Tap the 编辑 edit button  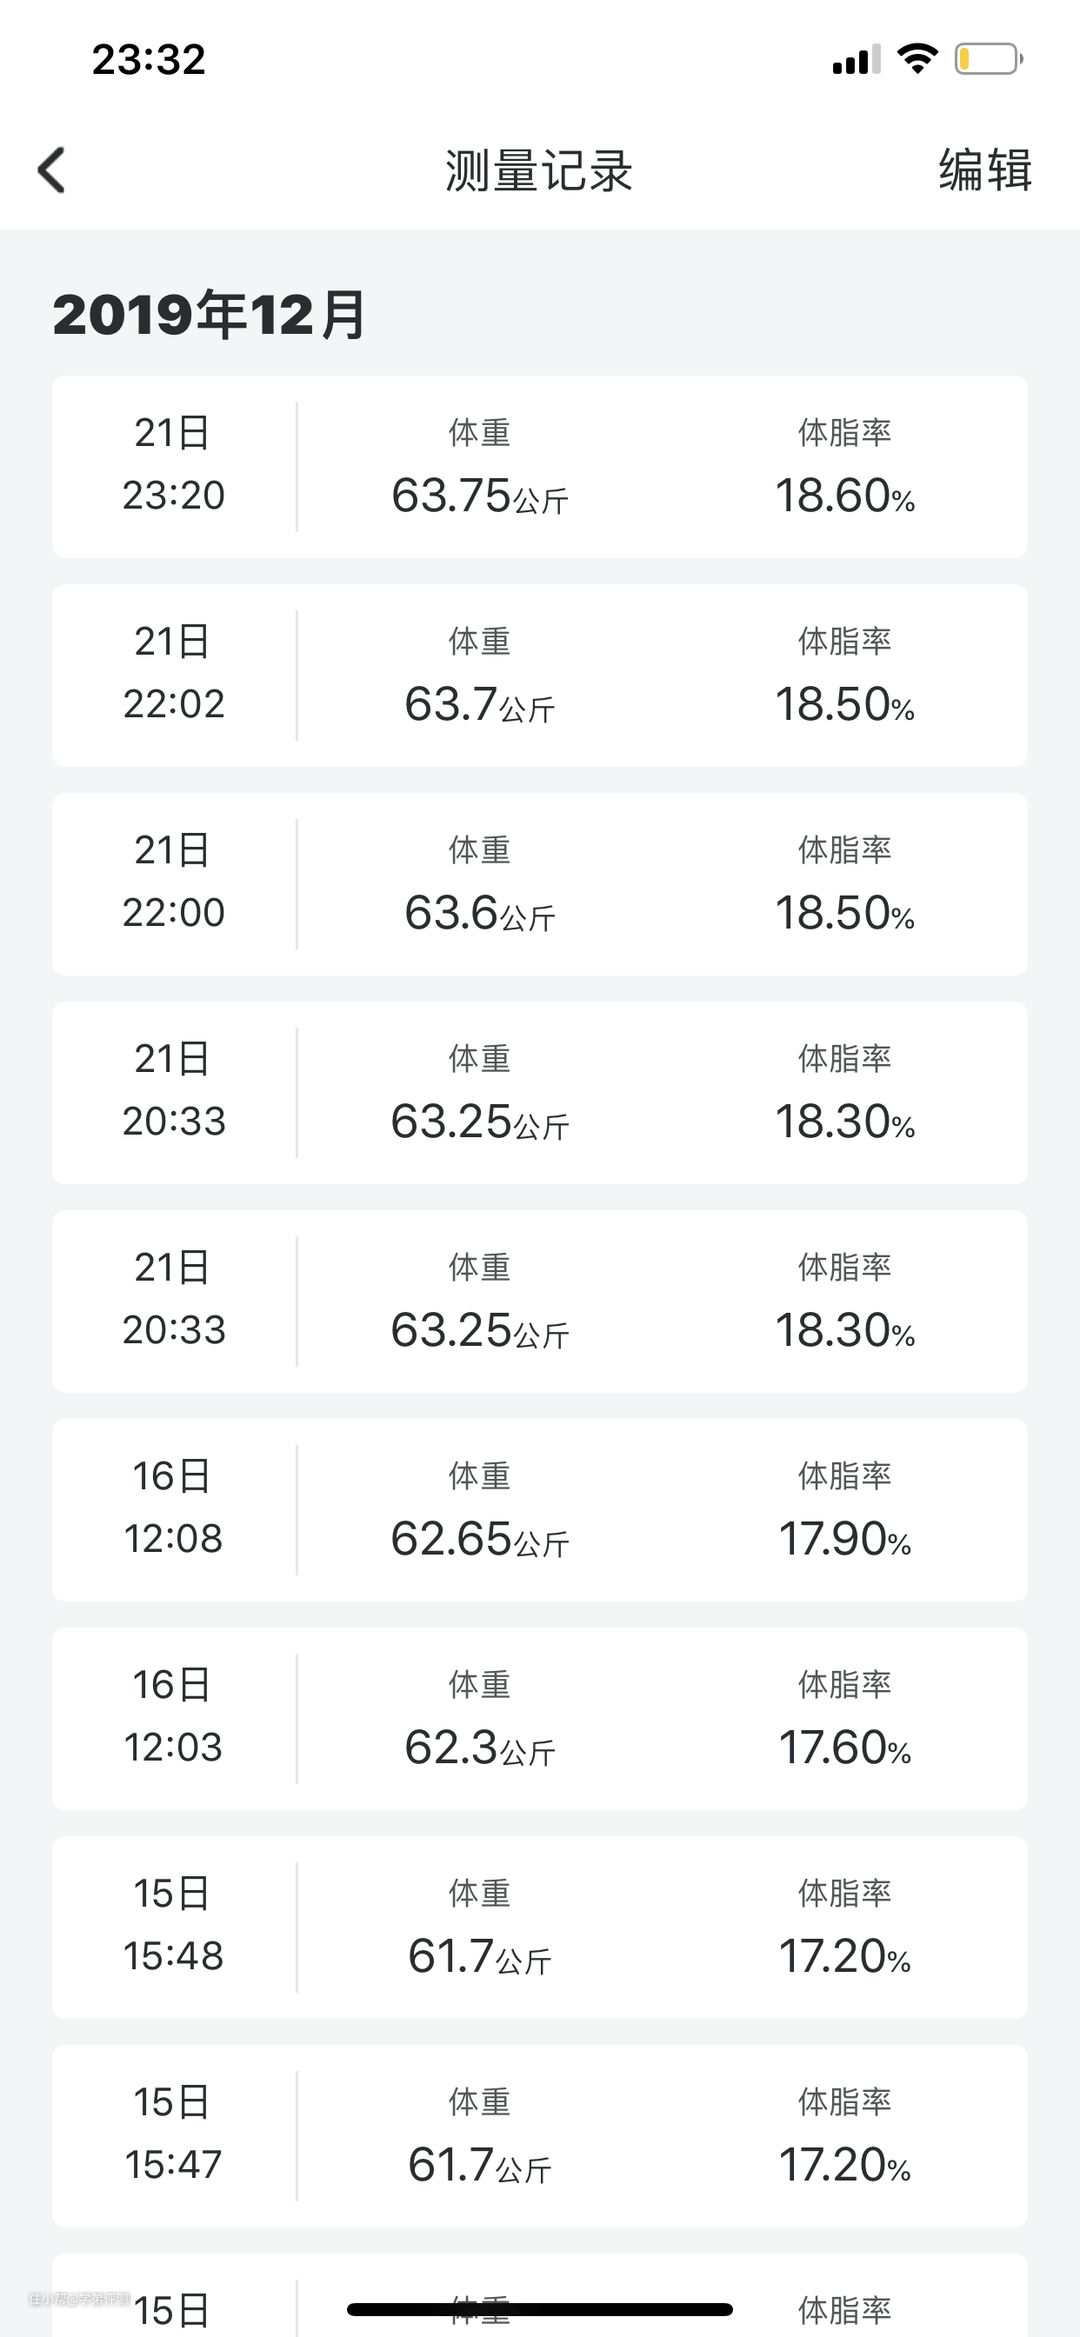tap(984, 170)
